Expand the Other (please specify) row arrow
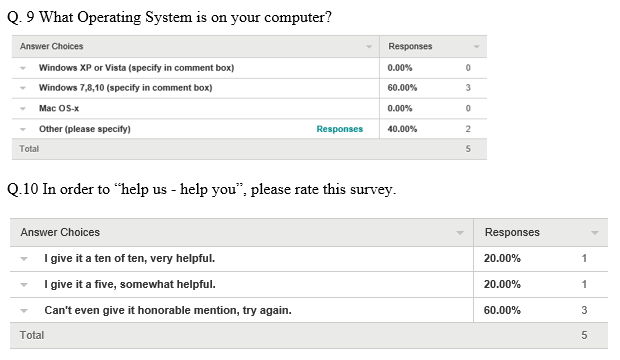 coord(23,129)
